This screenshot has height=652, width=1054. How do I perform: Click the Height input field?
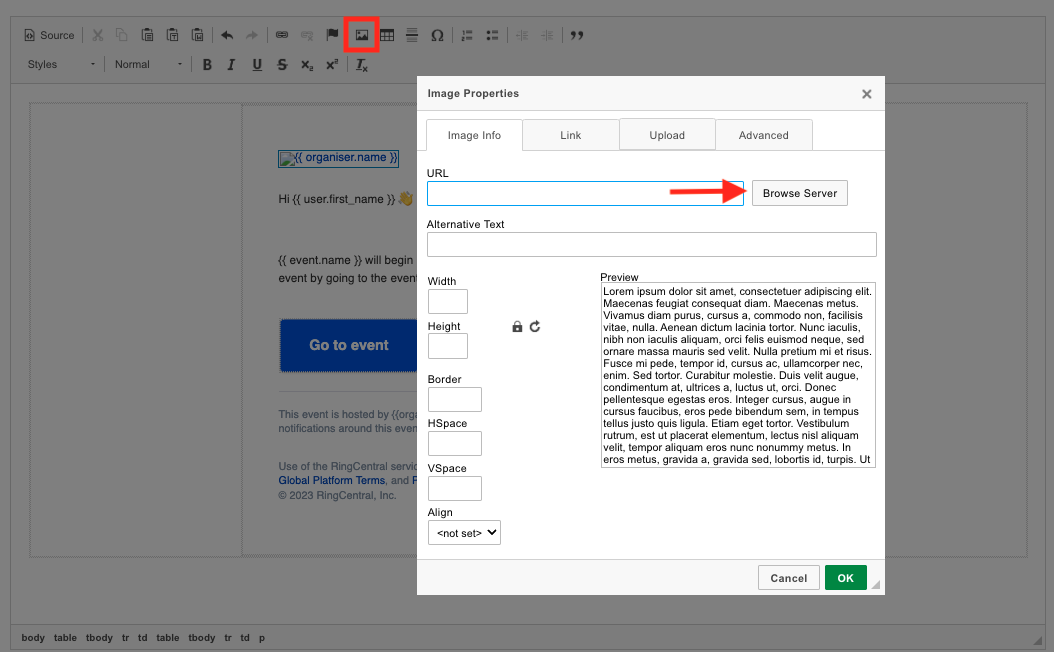448,346
